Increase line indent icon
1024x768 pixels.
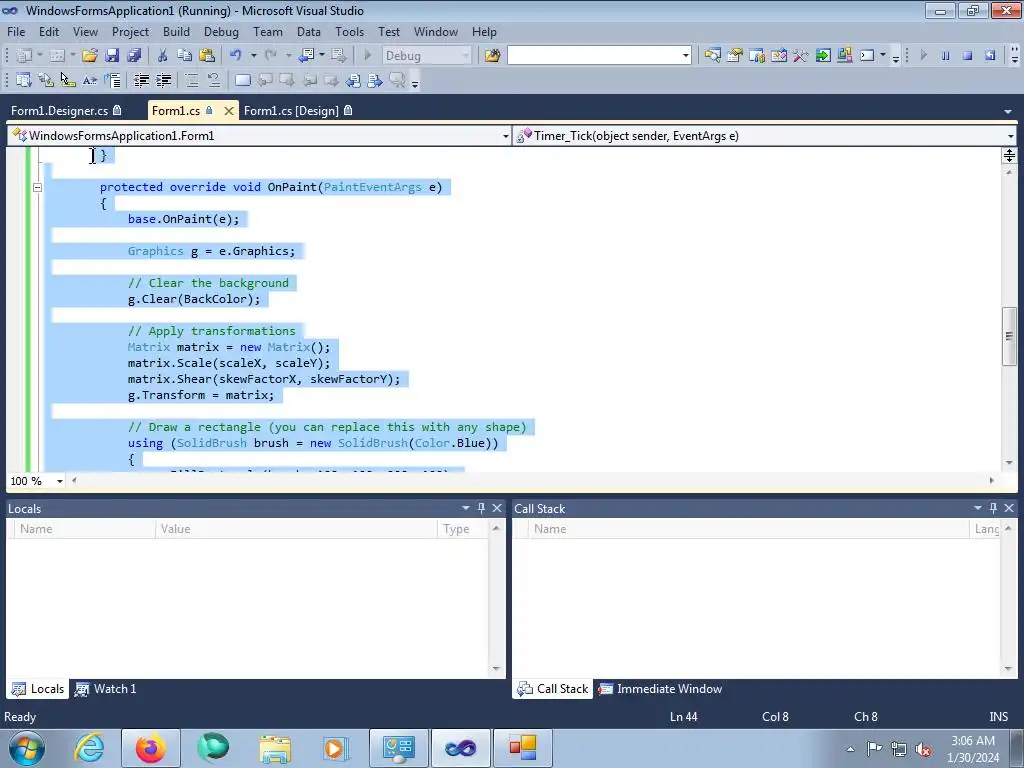pos(163,80)
